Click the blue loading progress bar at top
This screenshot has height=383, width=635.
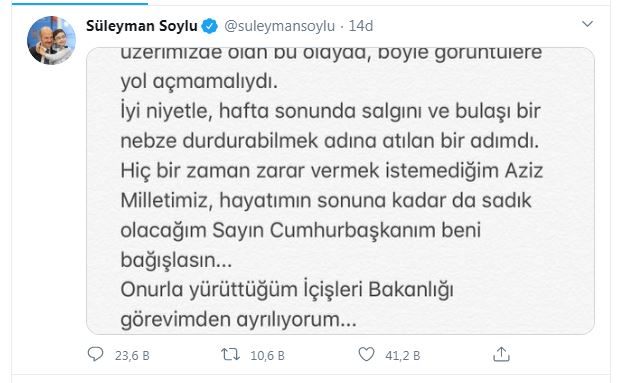tap(80, 3)
